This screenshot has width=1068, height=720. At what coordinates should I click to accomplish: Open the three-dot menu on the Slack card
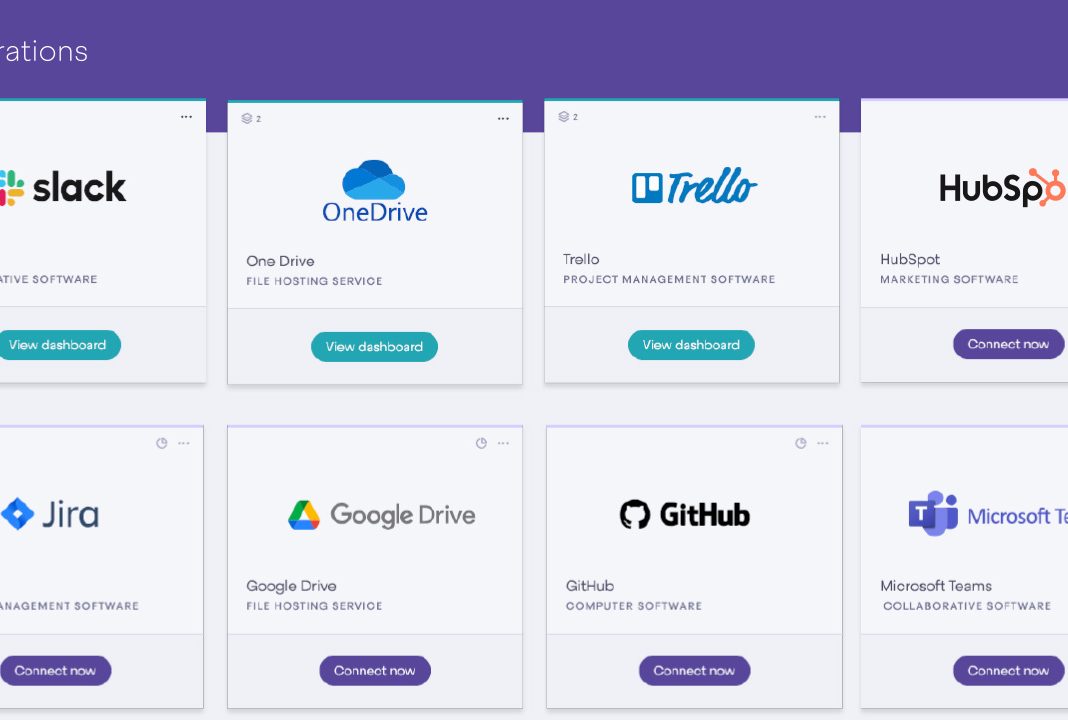click(186, 117)
